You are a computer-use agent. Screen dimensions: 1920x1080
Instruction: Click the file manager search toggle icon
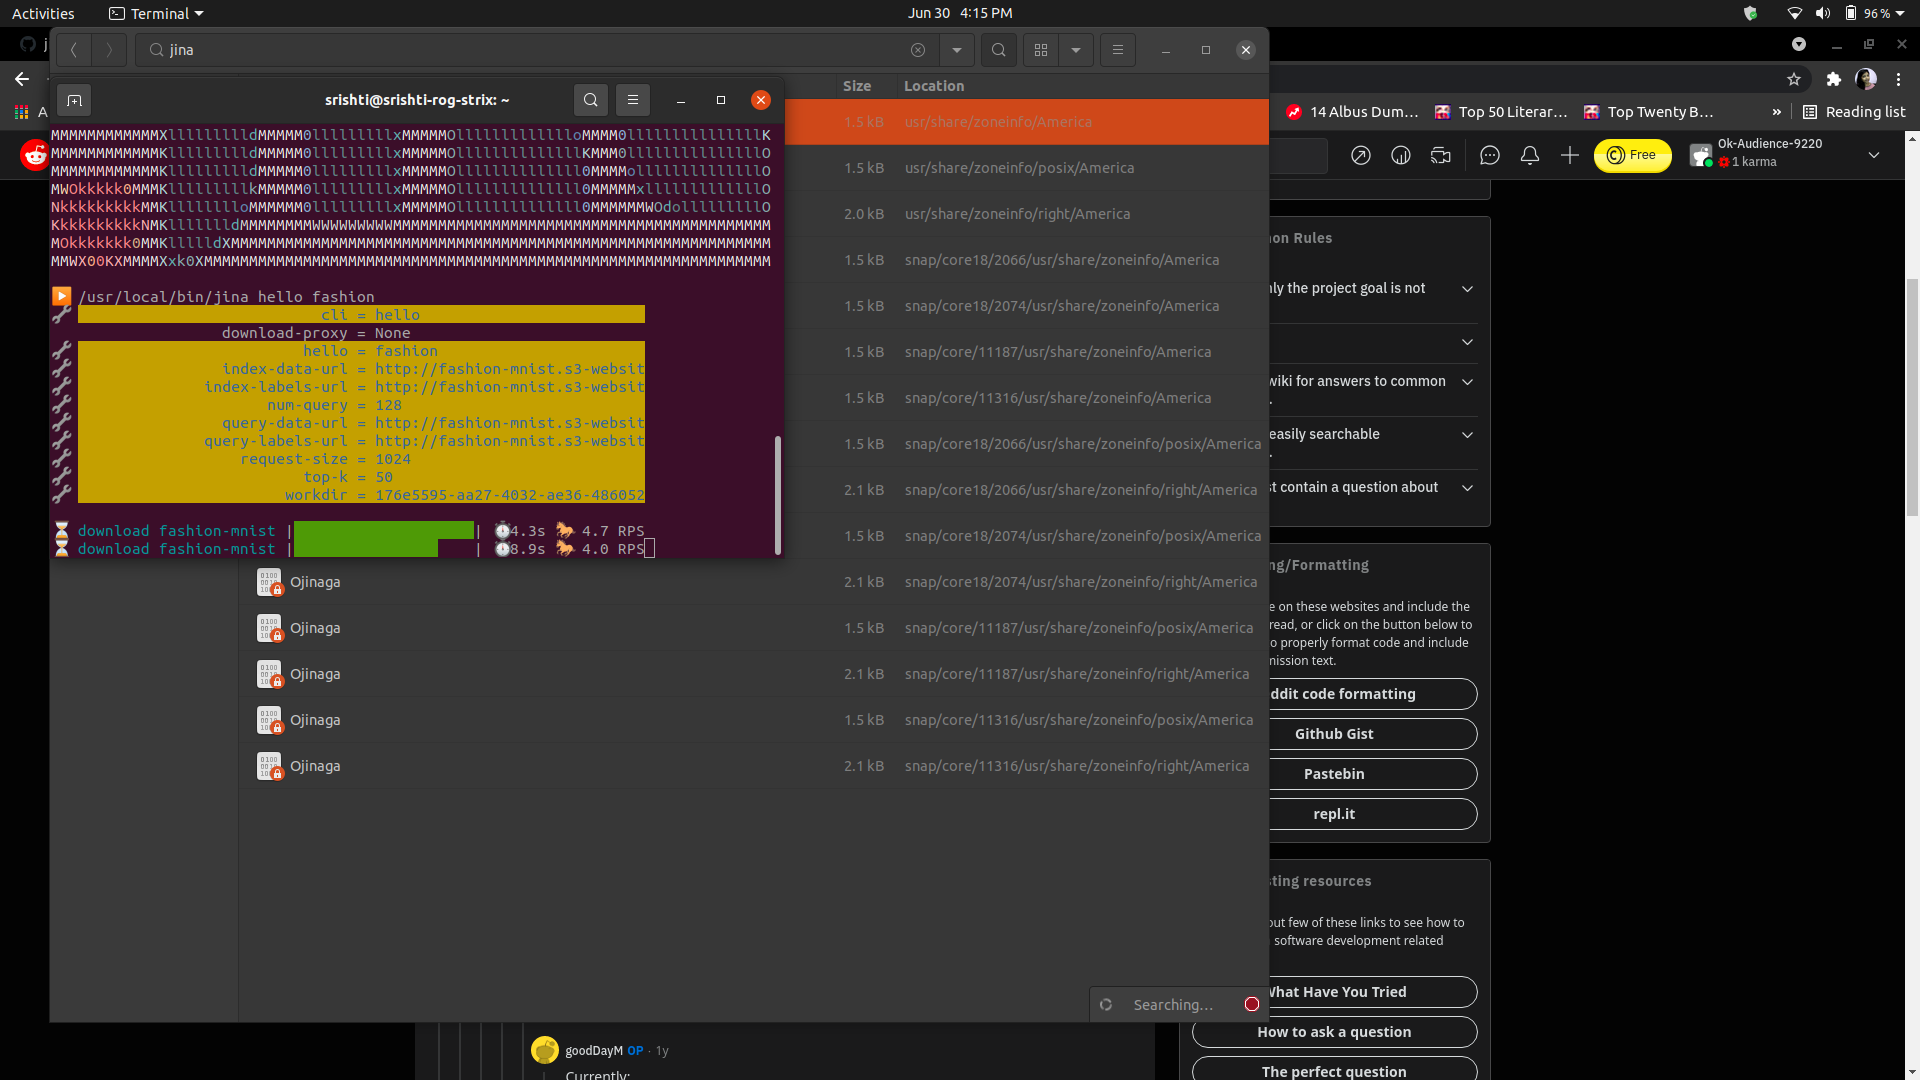point(998,50)
